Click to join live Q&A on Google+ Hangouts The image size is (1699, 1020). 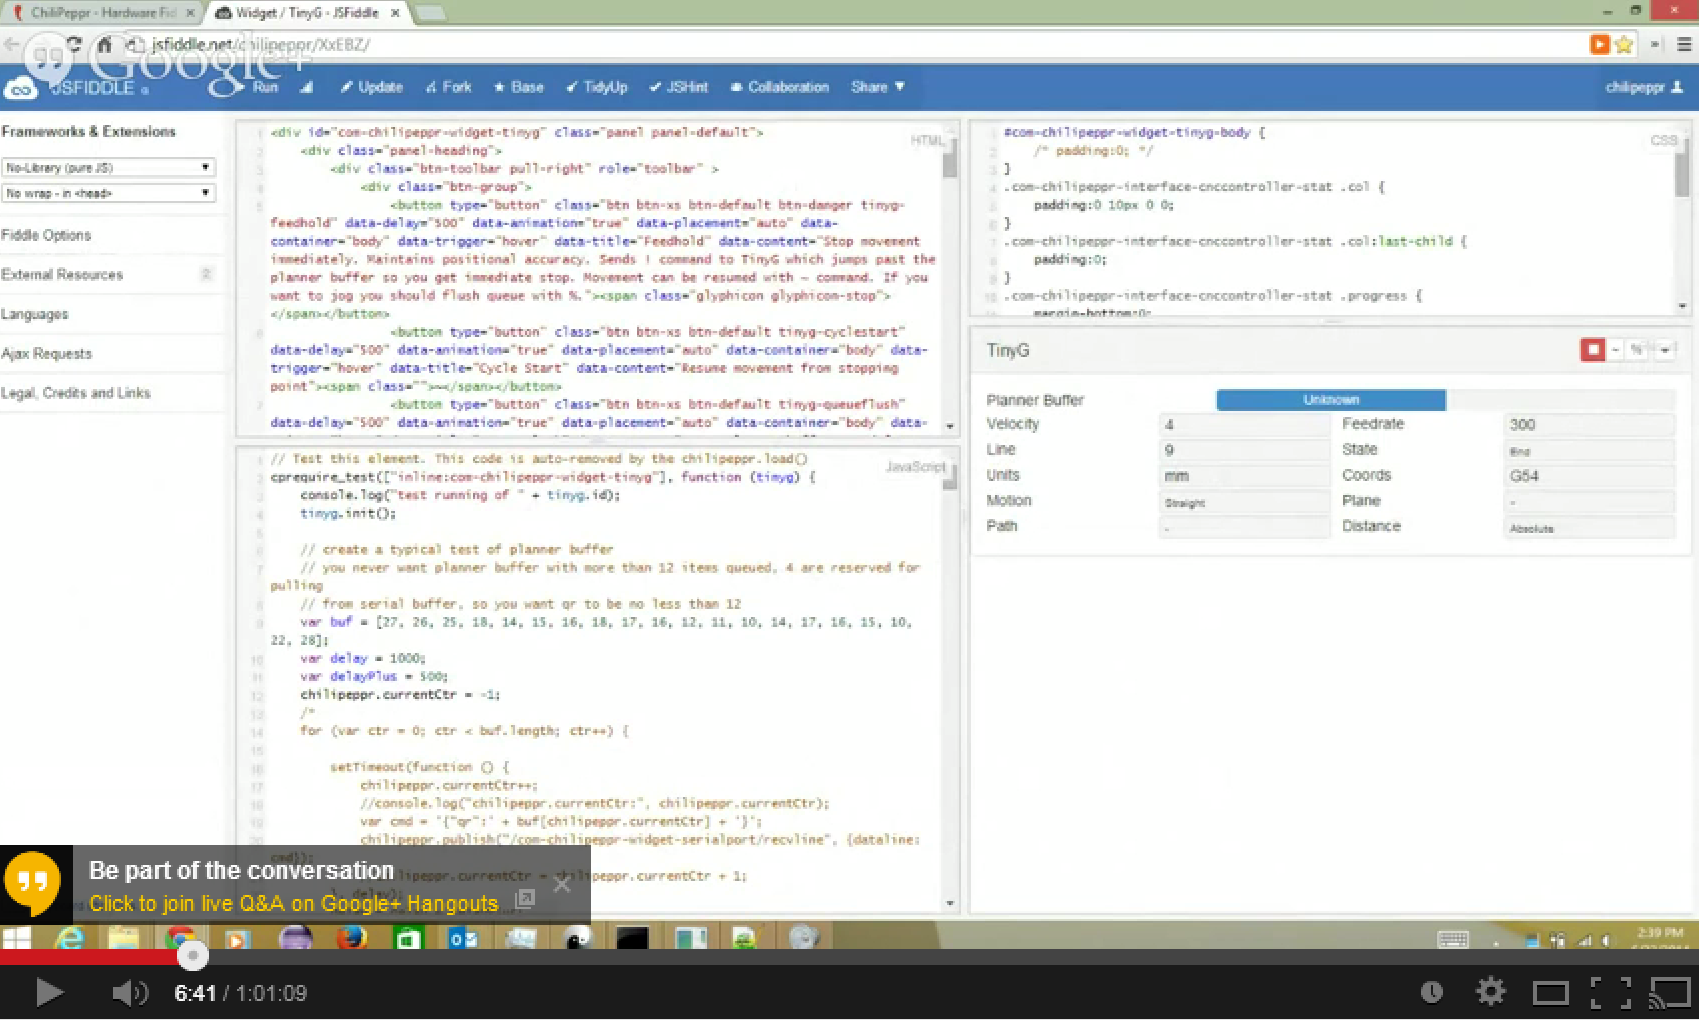pos(293,904)
